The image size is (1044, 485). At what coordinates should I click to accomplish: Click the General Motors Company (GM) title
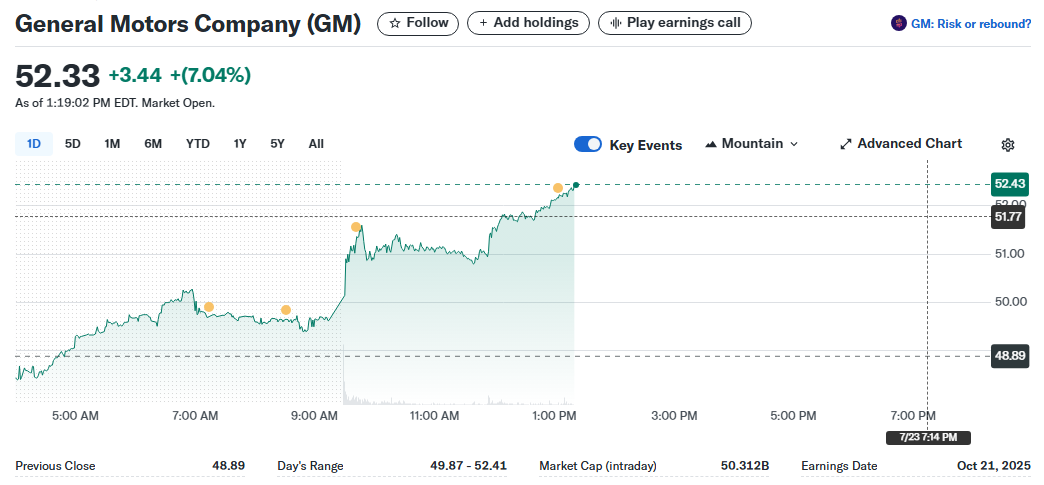coord(188,24)
